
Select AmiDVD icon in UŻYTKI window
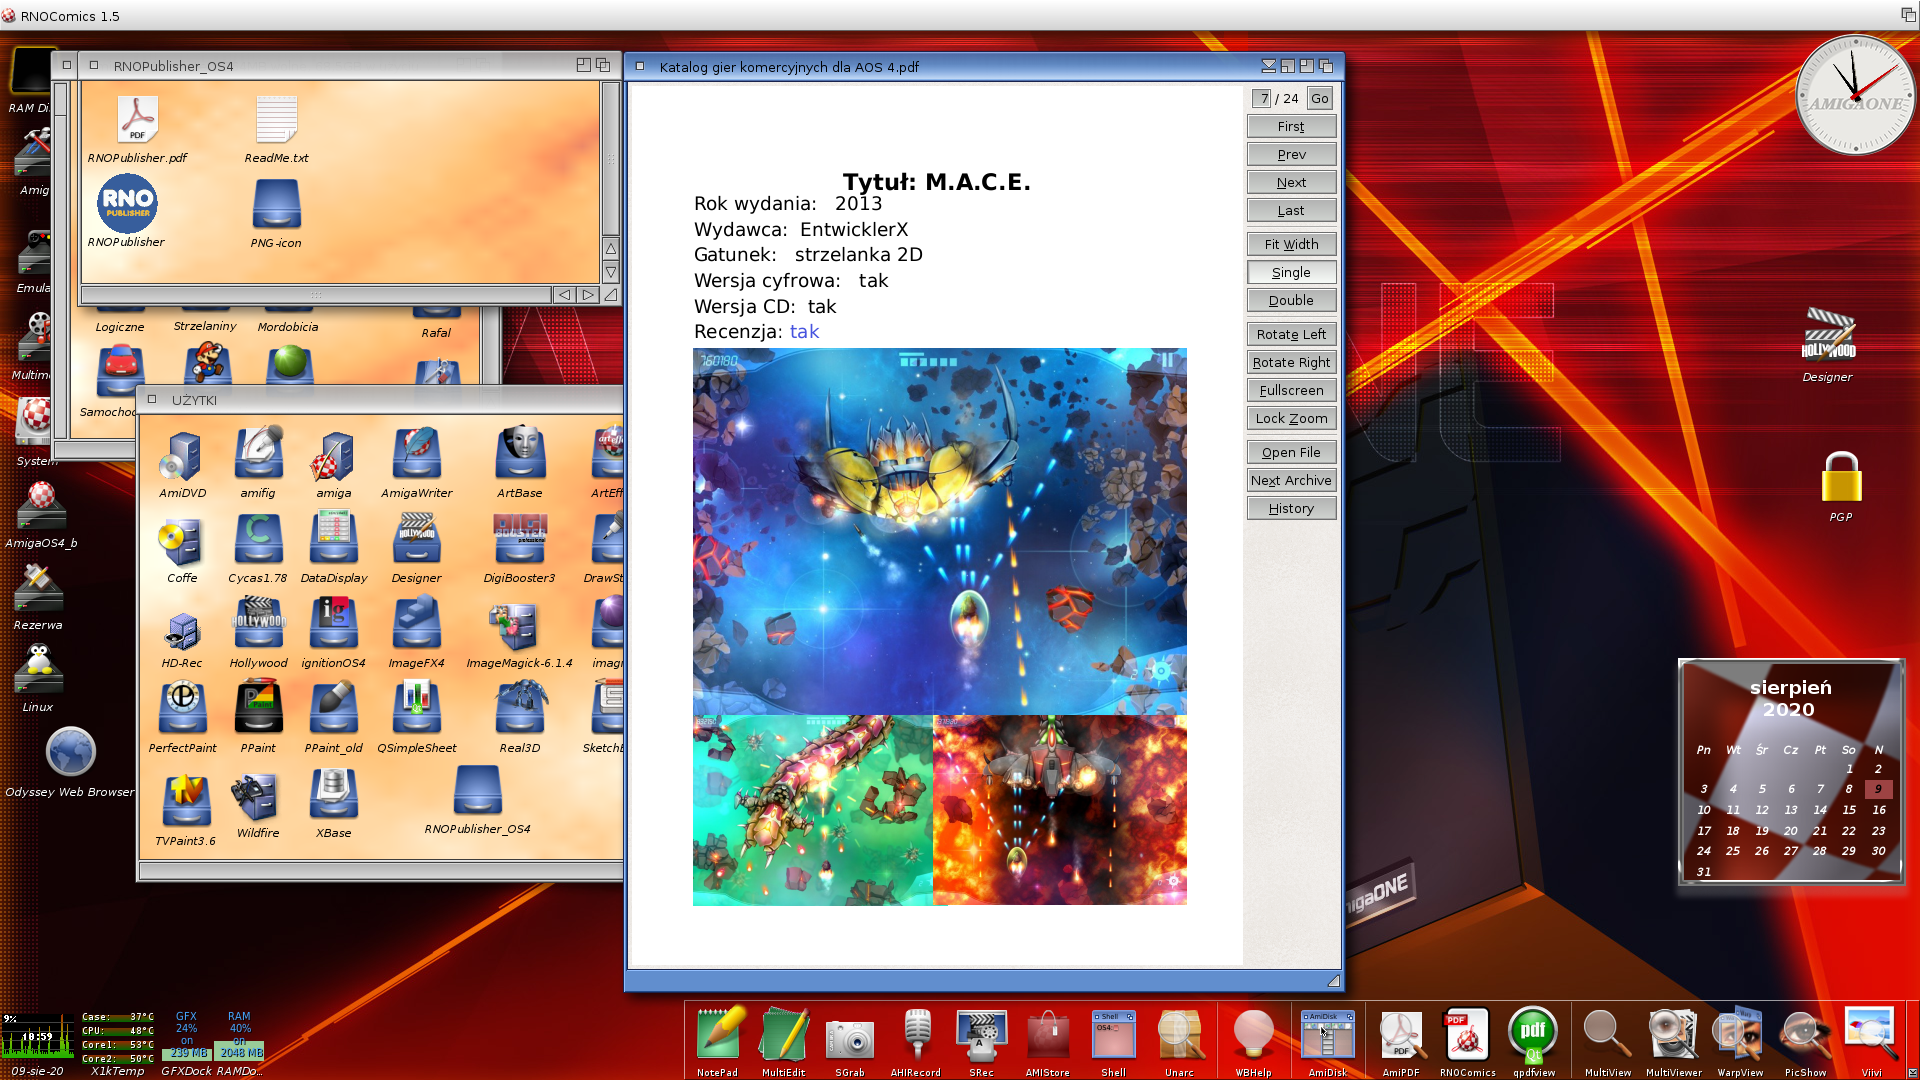182,456
